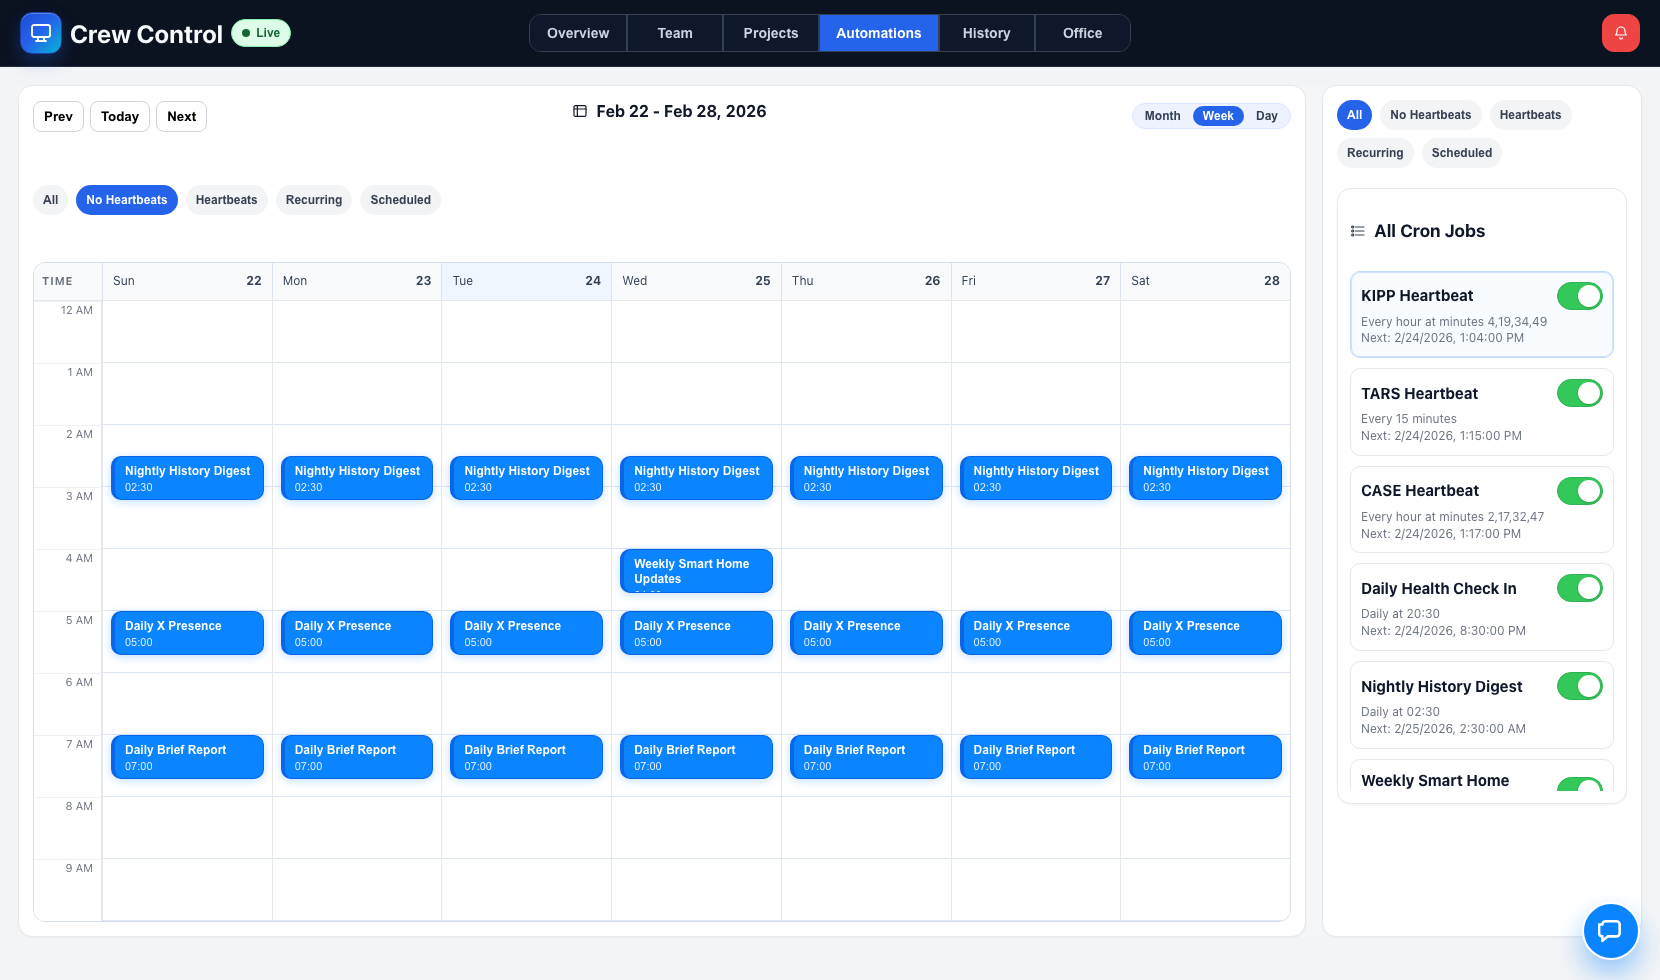Switch to the Overview tab
The image size is (1660, 980).
tap(577, 33)
